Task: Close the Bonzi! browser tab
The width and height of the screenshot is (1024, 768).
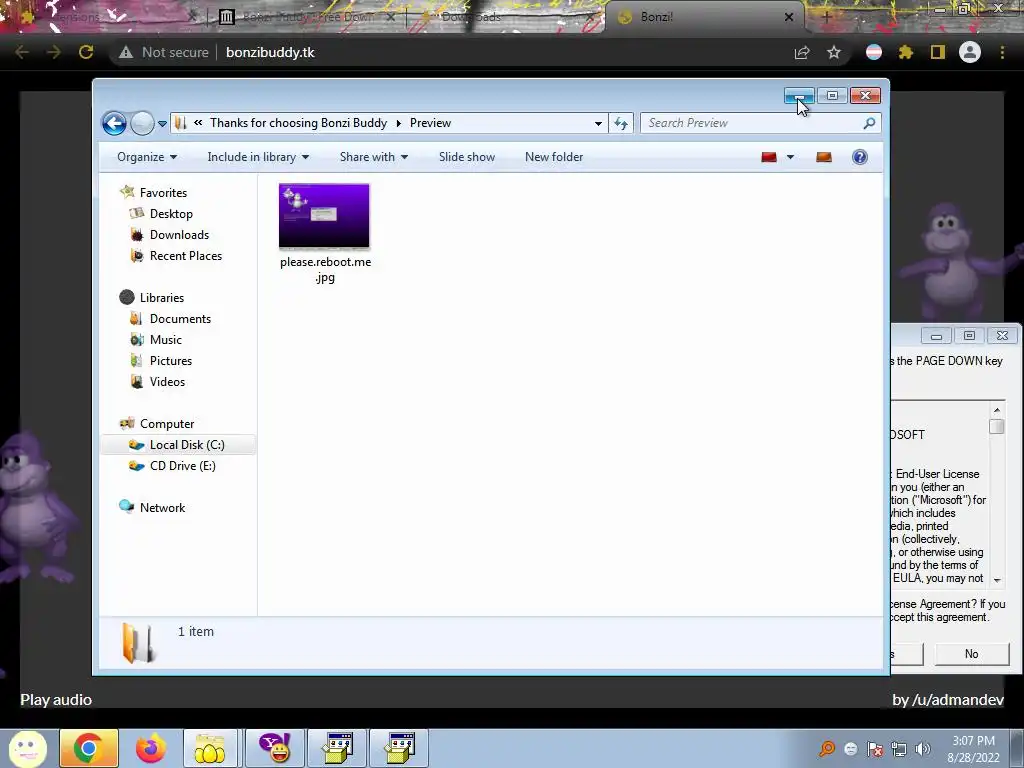Action: [x=789, y=17]
